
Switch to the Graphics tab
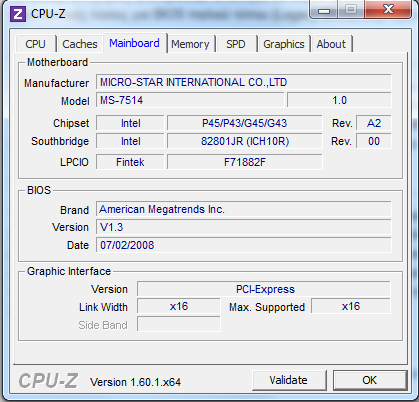(x=284, y=44)
